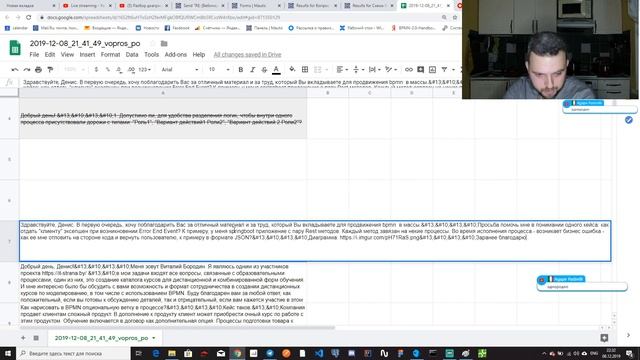Open the Tools menu
This screenshot has height=360, width=640.
[x=151, y=55]
